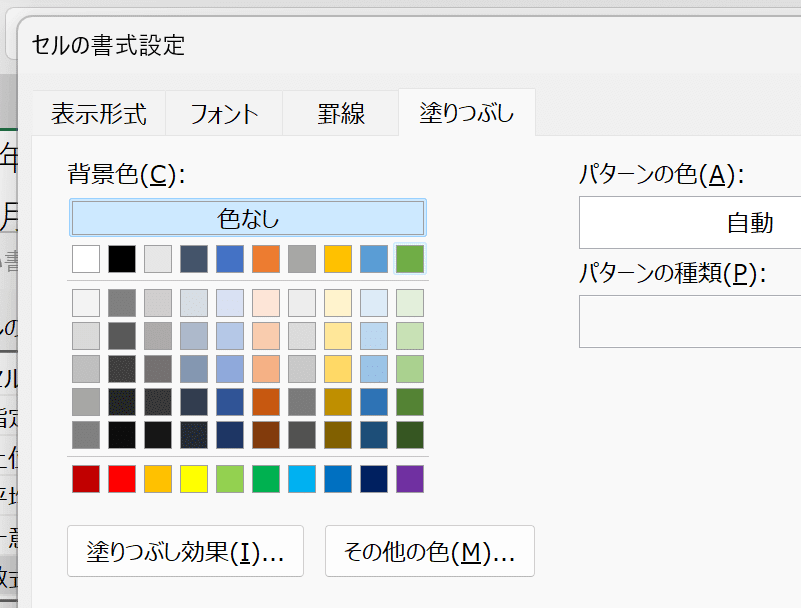This screenshot has width=801, height=608.
Task: Click the 色なし button
Action: pos(248,218)
